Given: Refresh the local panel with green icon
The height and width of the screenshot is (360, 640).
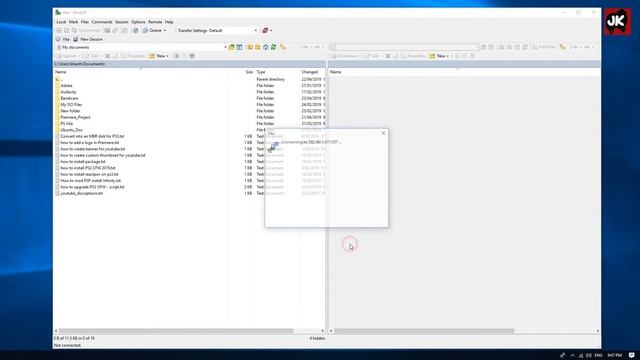Looking at the screenshot, I should pos(273,47).
